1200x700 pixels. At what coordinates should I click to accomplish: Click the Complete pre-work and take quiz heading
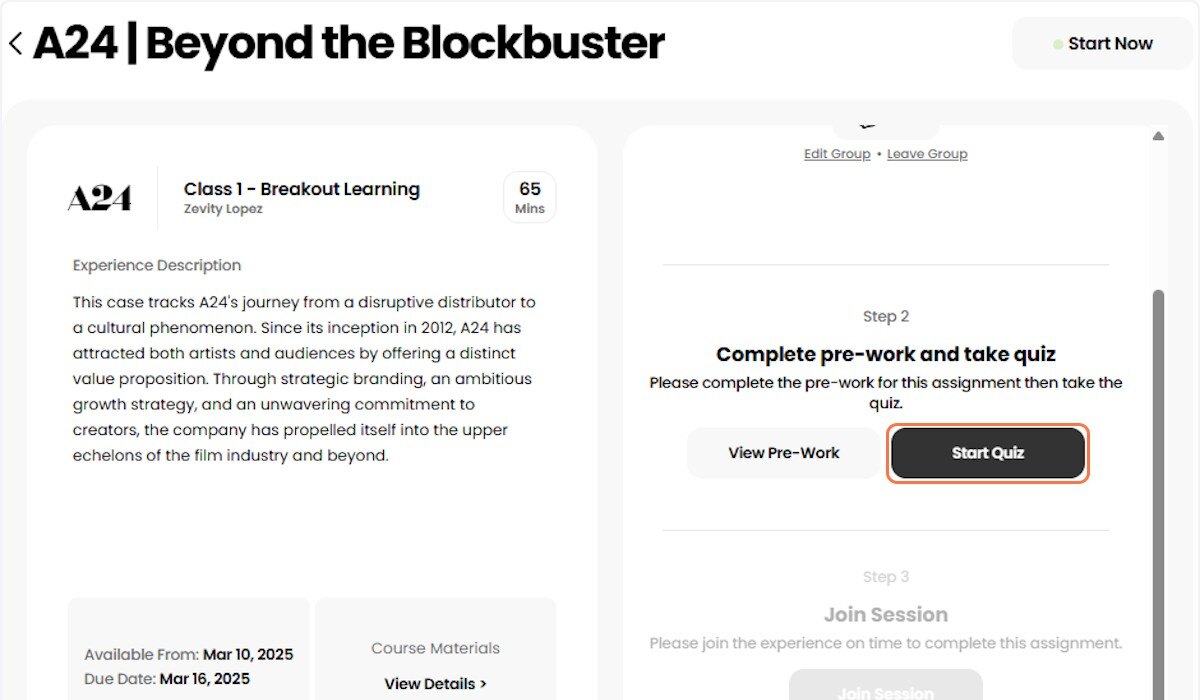(x=886, y=354)
